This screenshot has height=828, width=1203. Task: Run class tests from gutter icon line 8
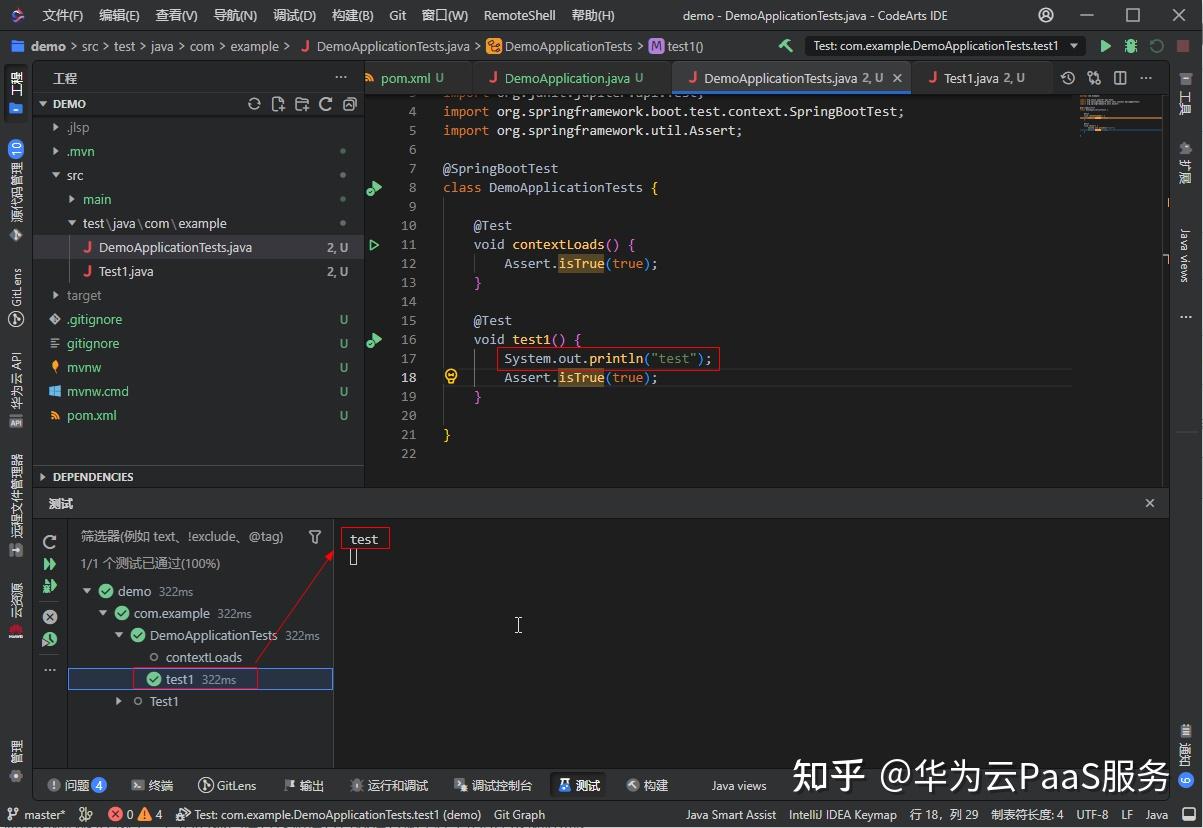(x=374, y=188)
